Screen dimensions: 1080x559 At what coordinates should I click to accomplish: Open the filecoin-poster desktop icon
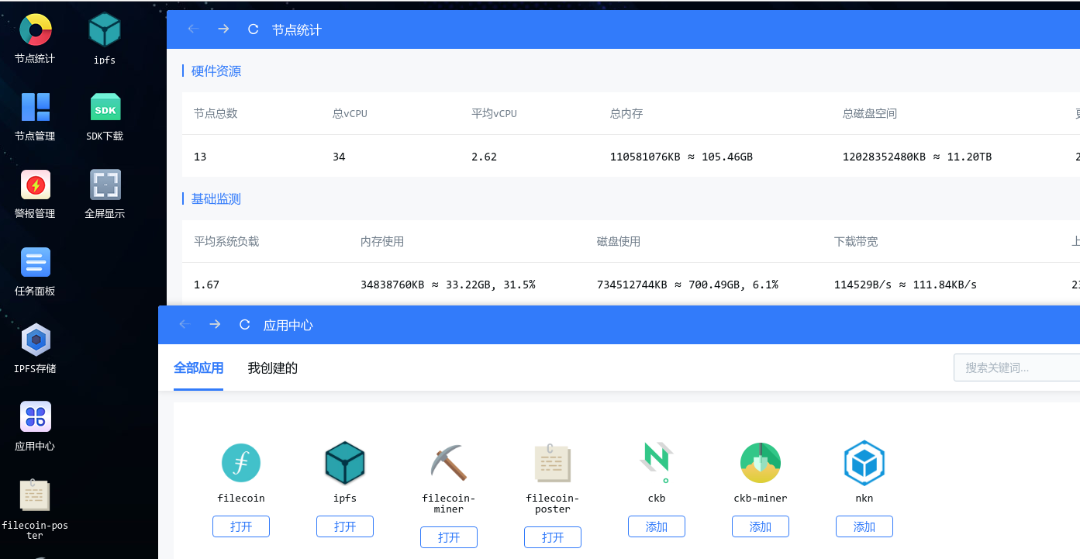(x=35, y=509)
